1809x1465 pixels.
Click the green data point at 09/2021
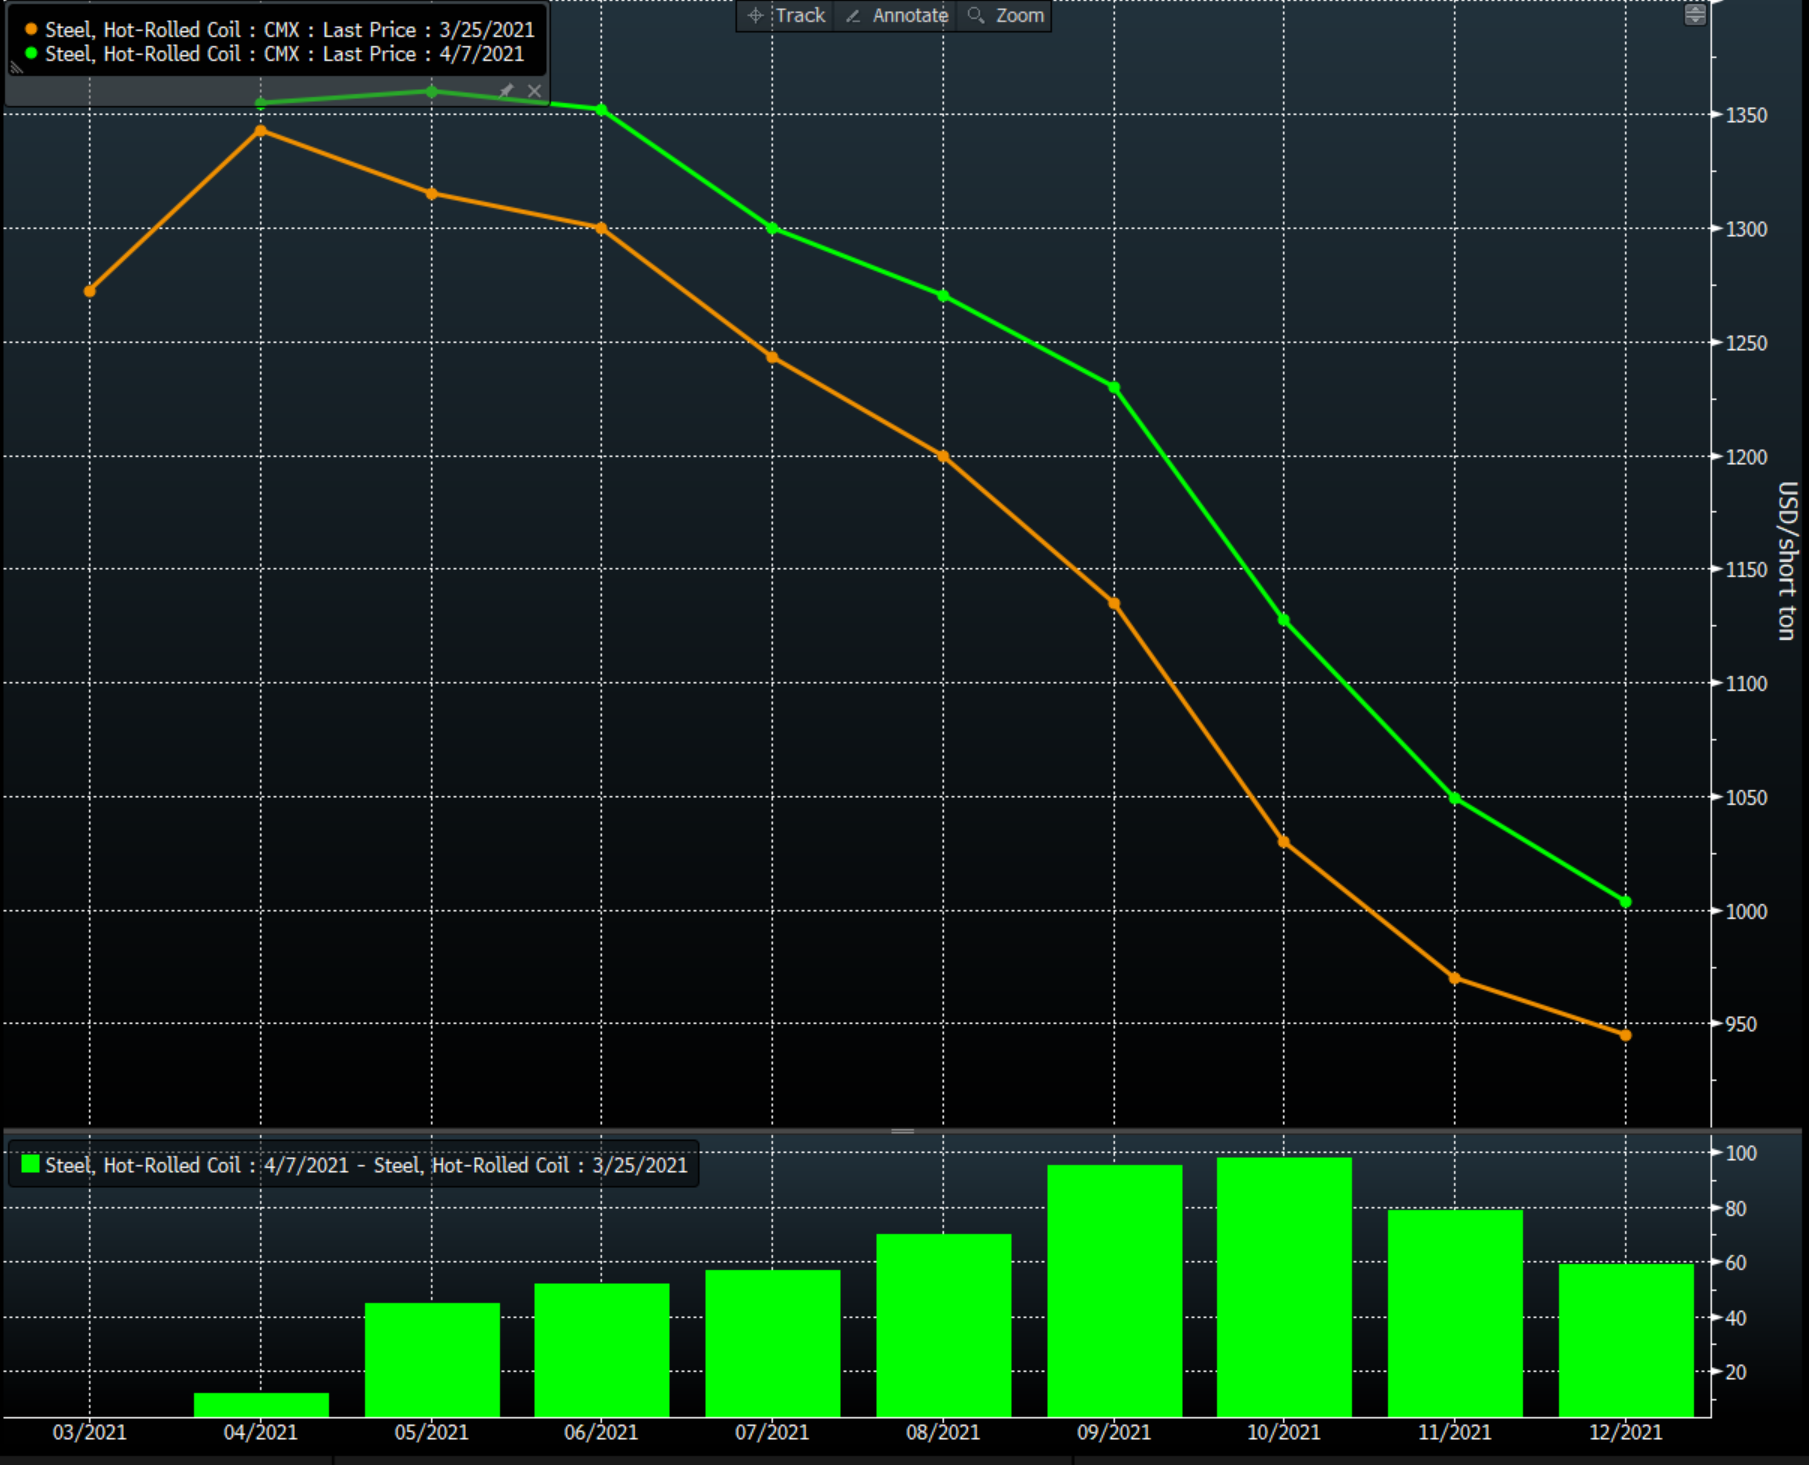[1114, 388]
